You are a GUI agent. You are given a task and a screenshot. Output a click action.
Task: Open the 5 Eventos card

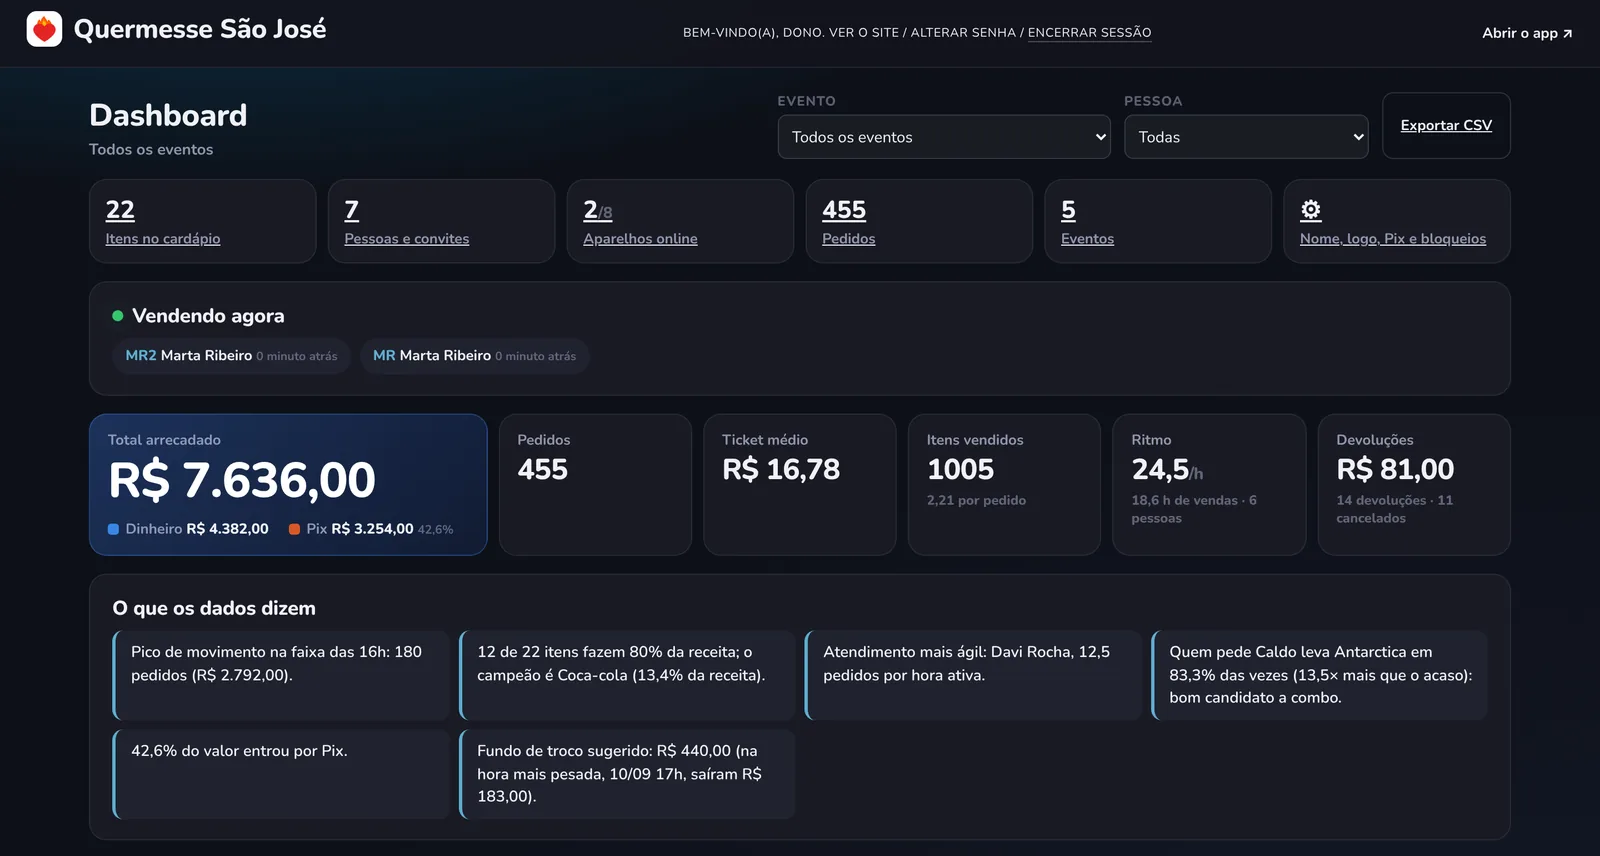coord(1158,221)
